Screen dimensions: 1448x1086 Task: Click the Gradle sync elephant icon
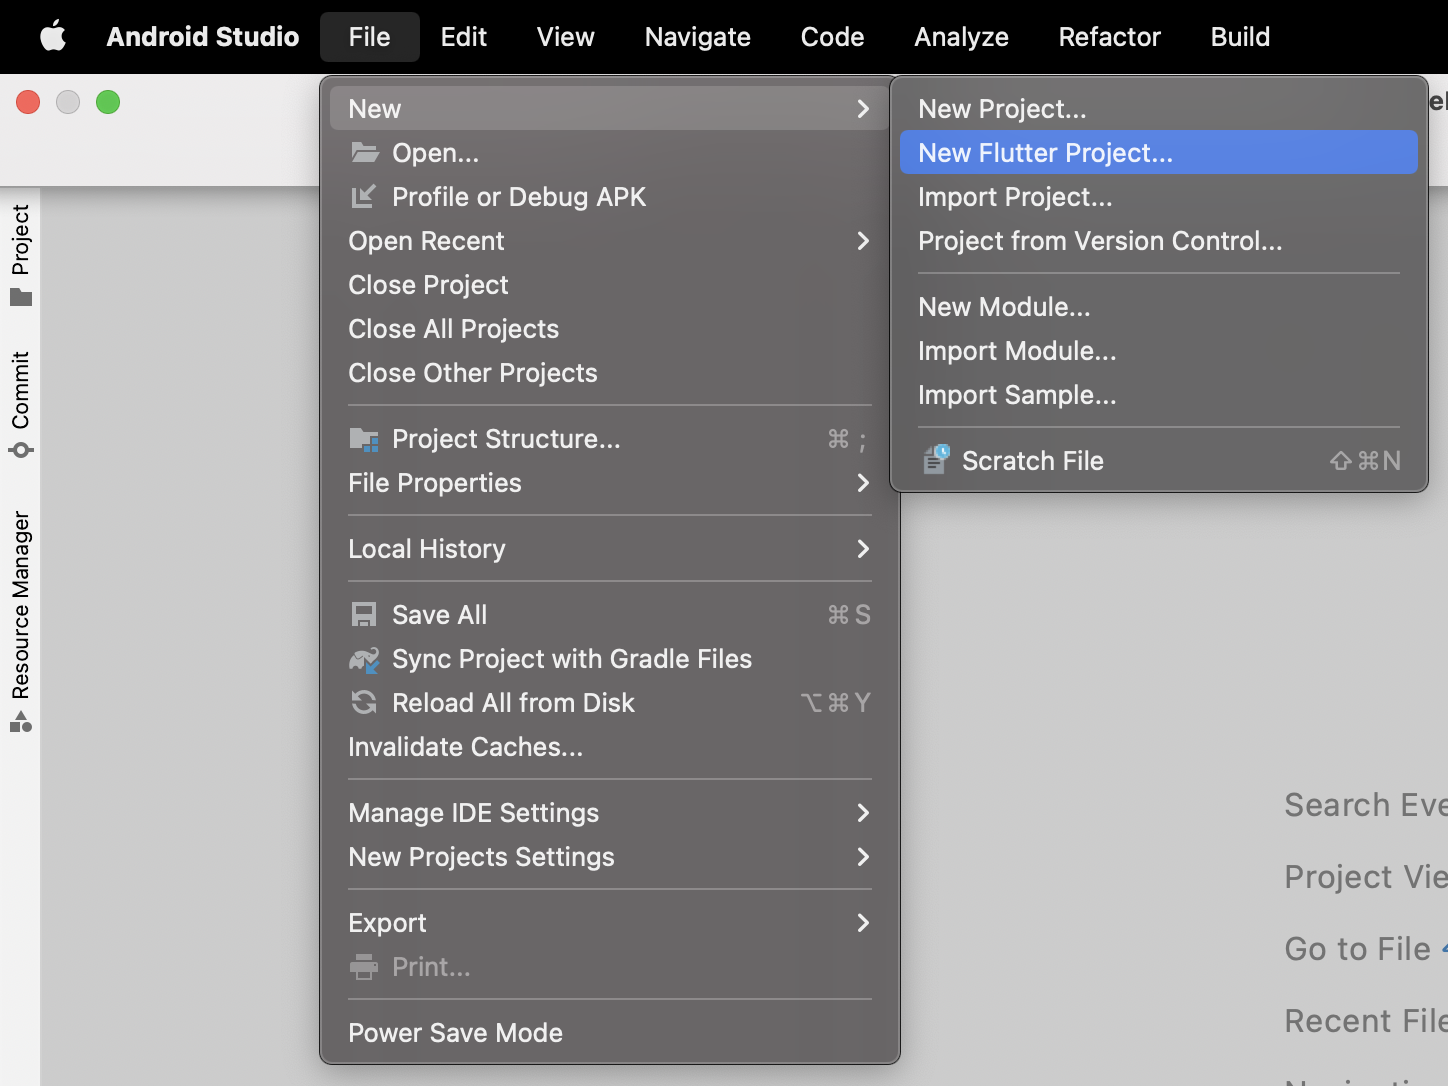pos(364,659)
